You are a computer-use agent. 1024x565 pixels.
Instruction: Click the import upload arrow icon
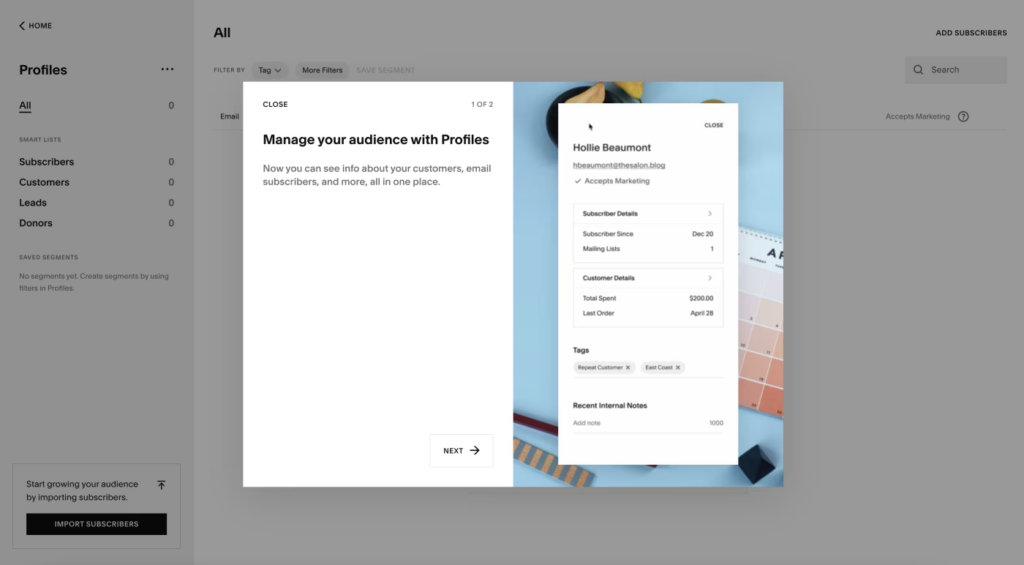(x=161, y=485)
